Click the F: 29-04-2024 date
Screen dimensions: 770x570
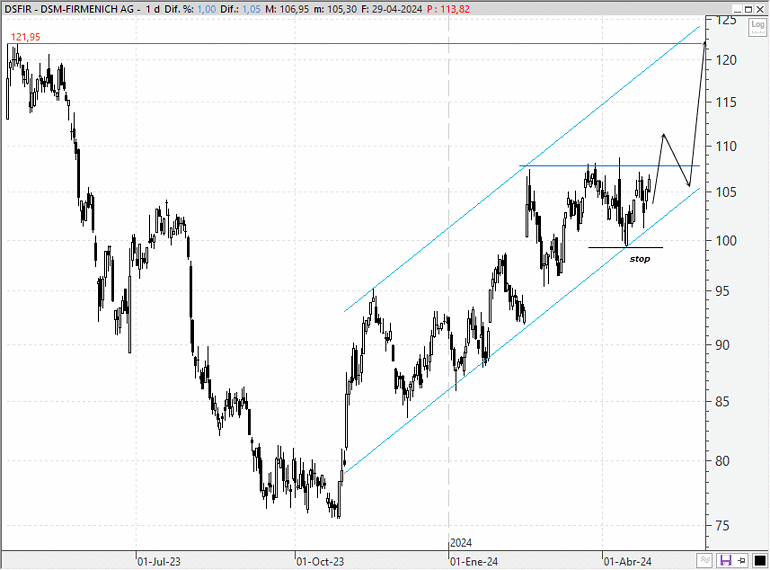tap(391, 9)
